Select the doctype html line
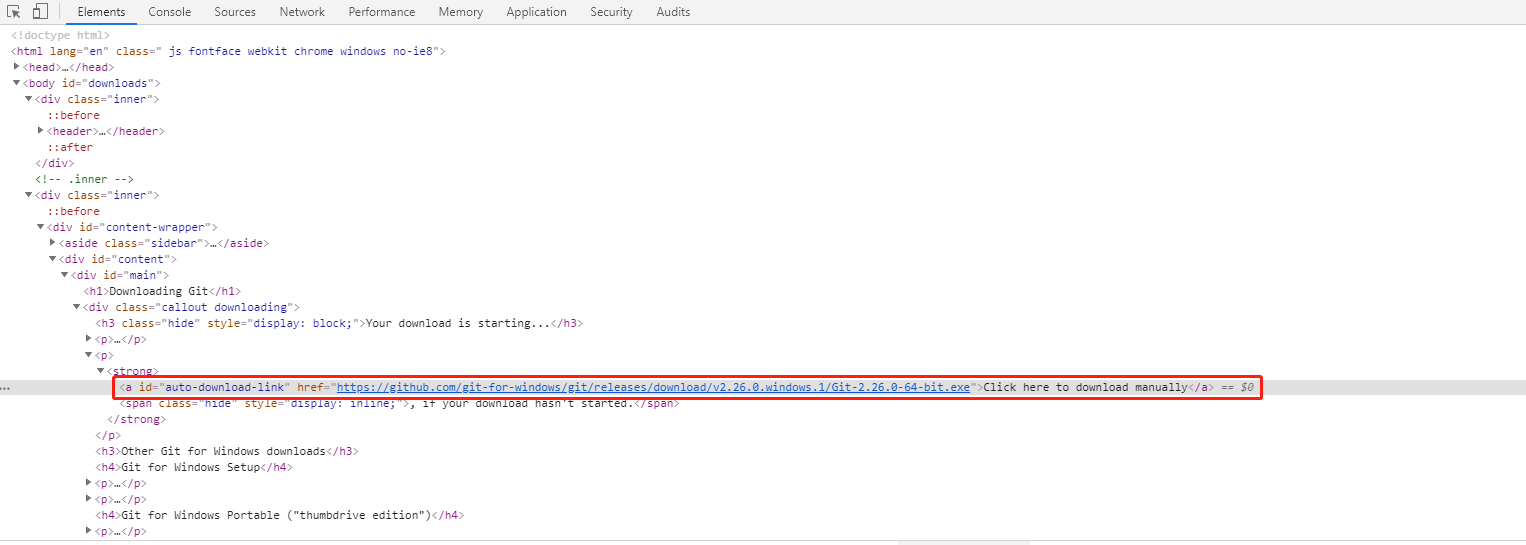The image size is (1526, 545). (x=61, y=35)
